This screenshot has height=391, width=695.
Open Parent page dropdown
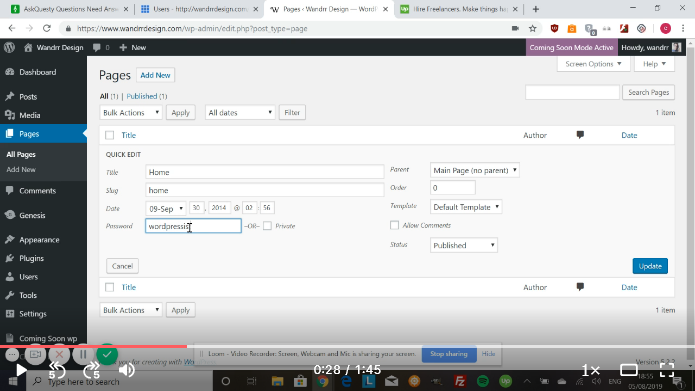click(x=474, y=170)
